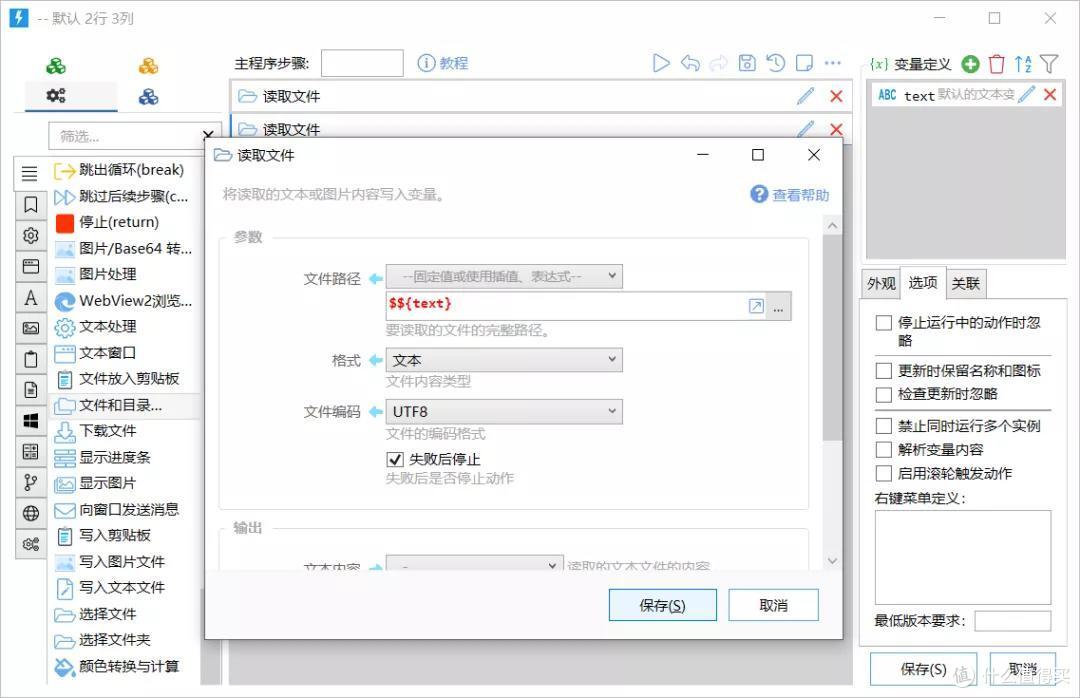This screenshot has width=1080, height=698.
Task: Open the text 'A' category in sidebar
Action: coord(30,298)
